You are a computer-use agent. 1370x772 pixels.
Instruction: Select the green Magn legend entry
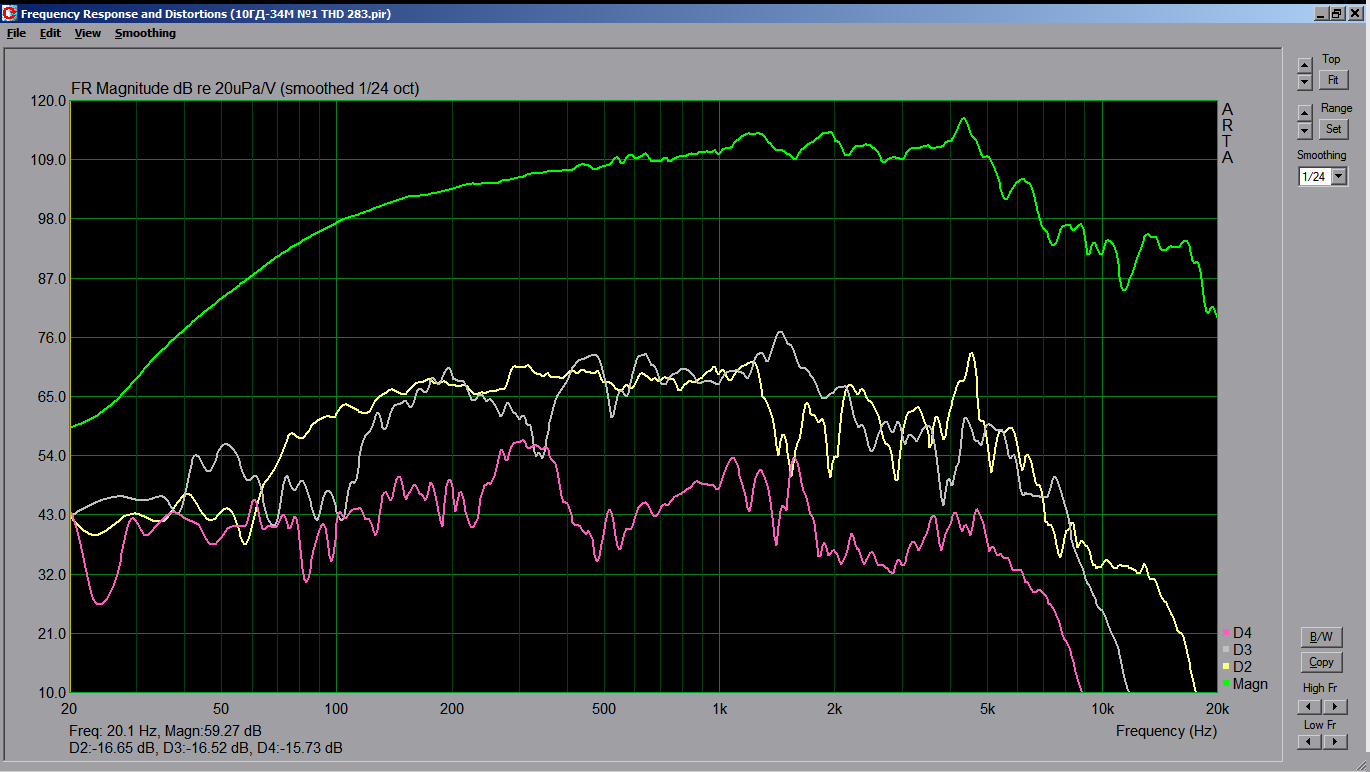(1245, 684)
